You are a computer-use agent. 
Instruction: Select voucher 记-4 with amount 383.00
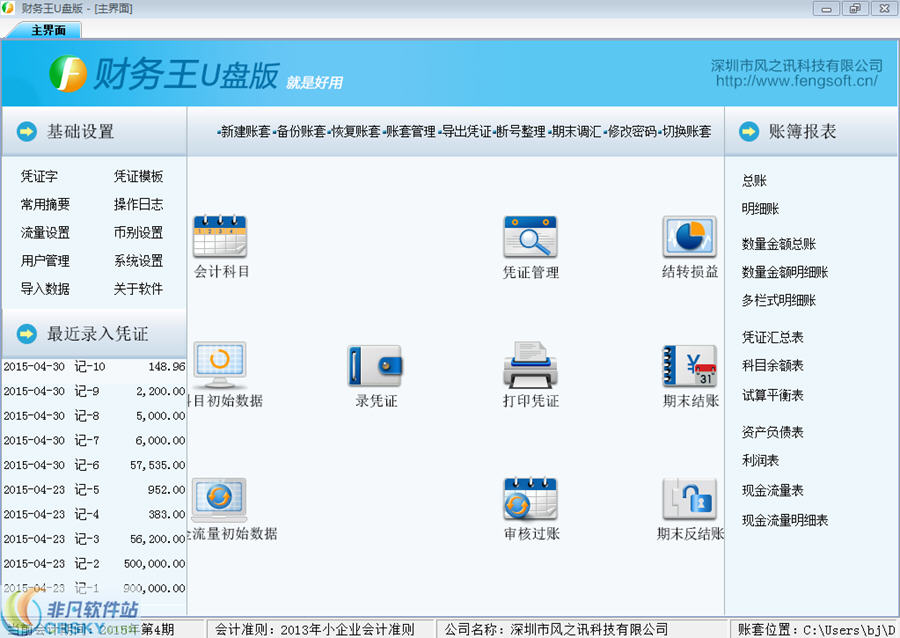tap(94, 514)
